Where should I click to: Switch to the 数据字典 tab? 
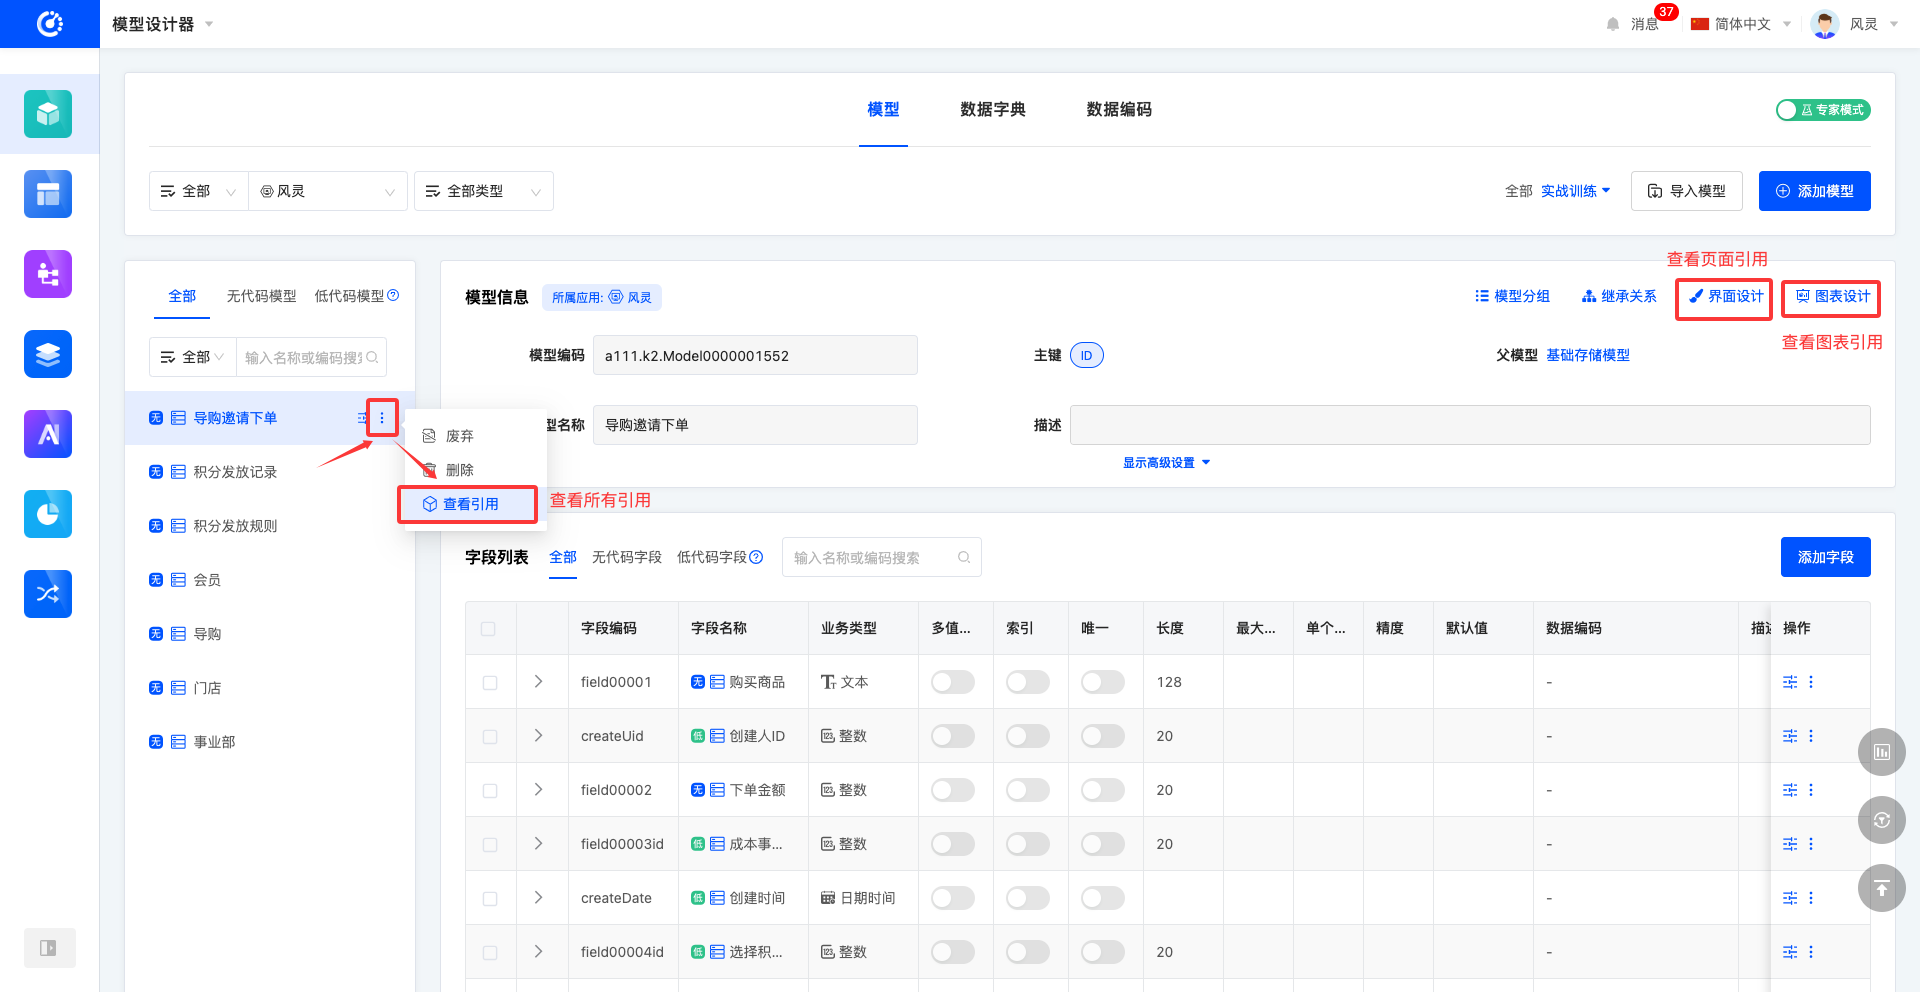(993, 110)
